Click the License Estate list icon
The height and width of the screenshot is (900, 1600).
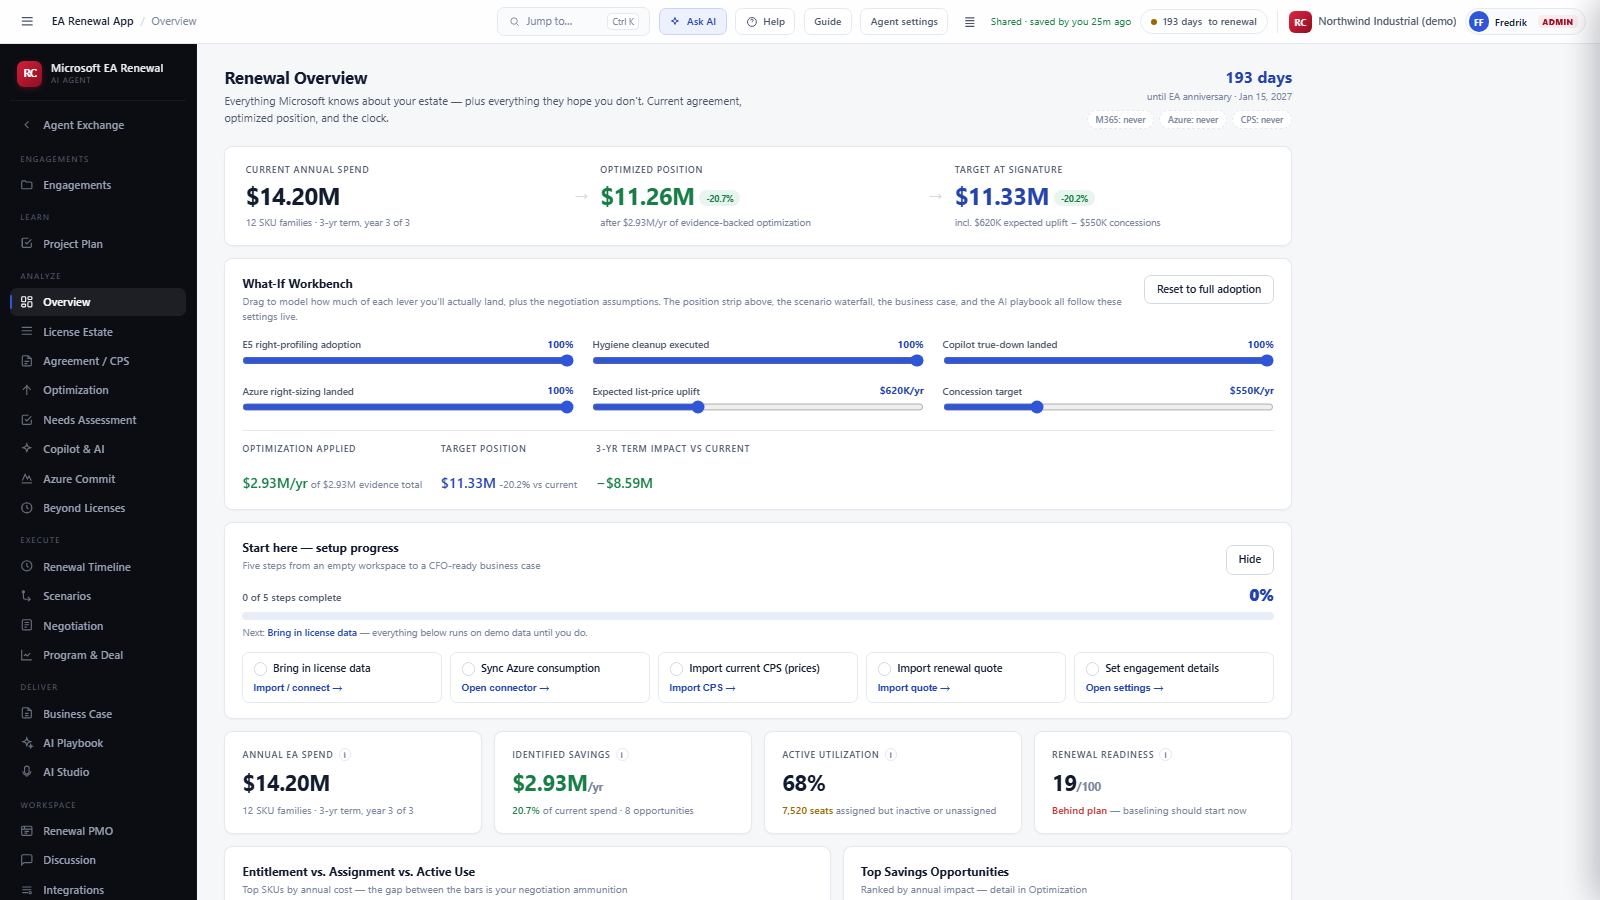27,332
